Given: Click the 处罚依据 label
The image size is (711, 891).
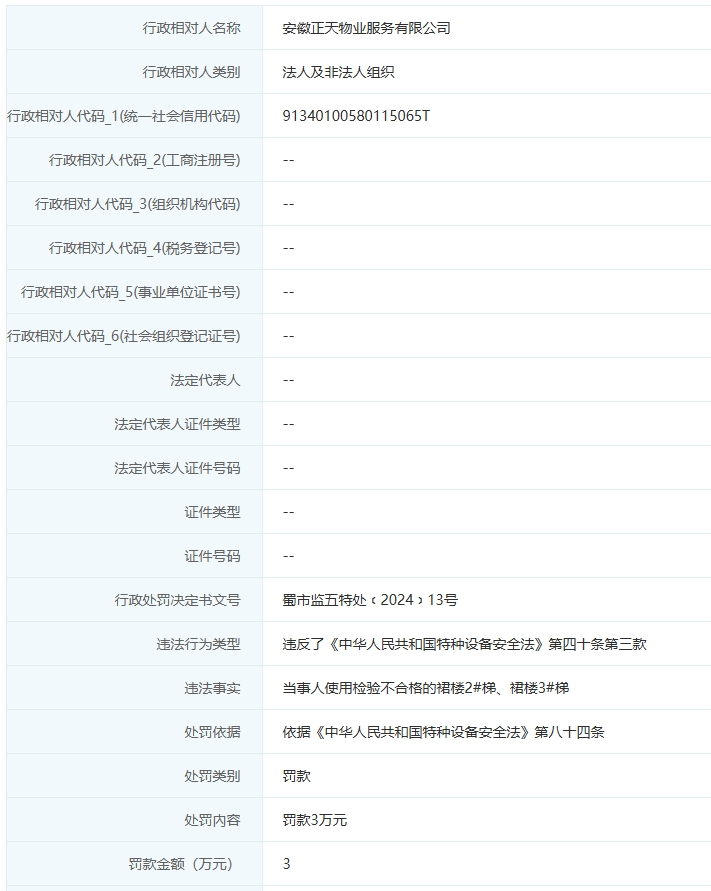Looking at the screenshot, I should (x=212, y=732).
